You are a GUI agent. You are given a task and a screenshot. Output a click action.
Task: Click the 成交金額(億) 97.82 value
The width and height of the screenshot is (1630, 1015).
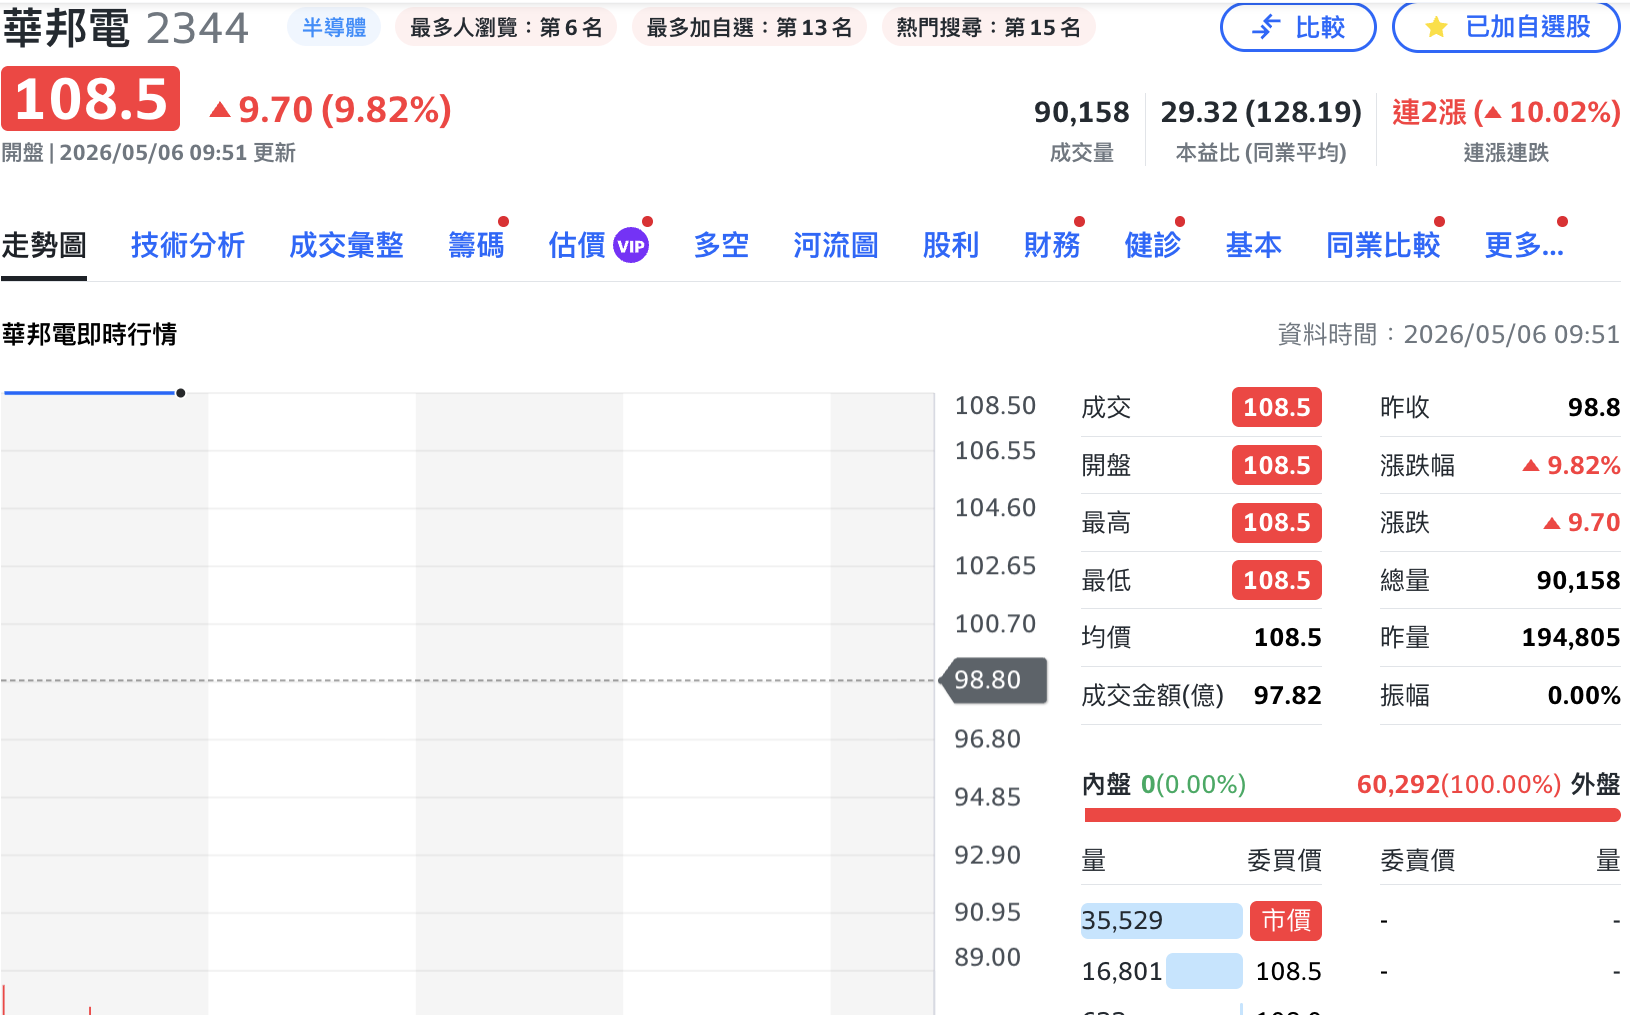[x=1288, y=695]
